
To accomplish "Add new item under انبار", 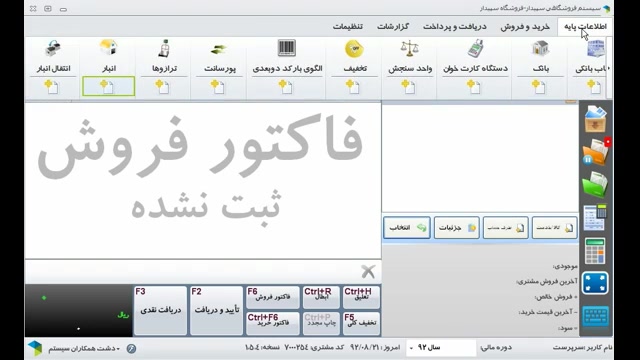I will 108,87.
